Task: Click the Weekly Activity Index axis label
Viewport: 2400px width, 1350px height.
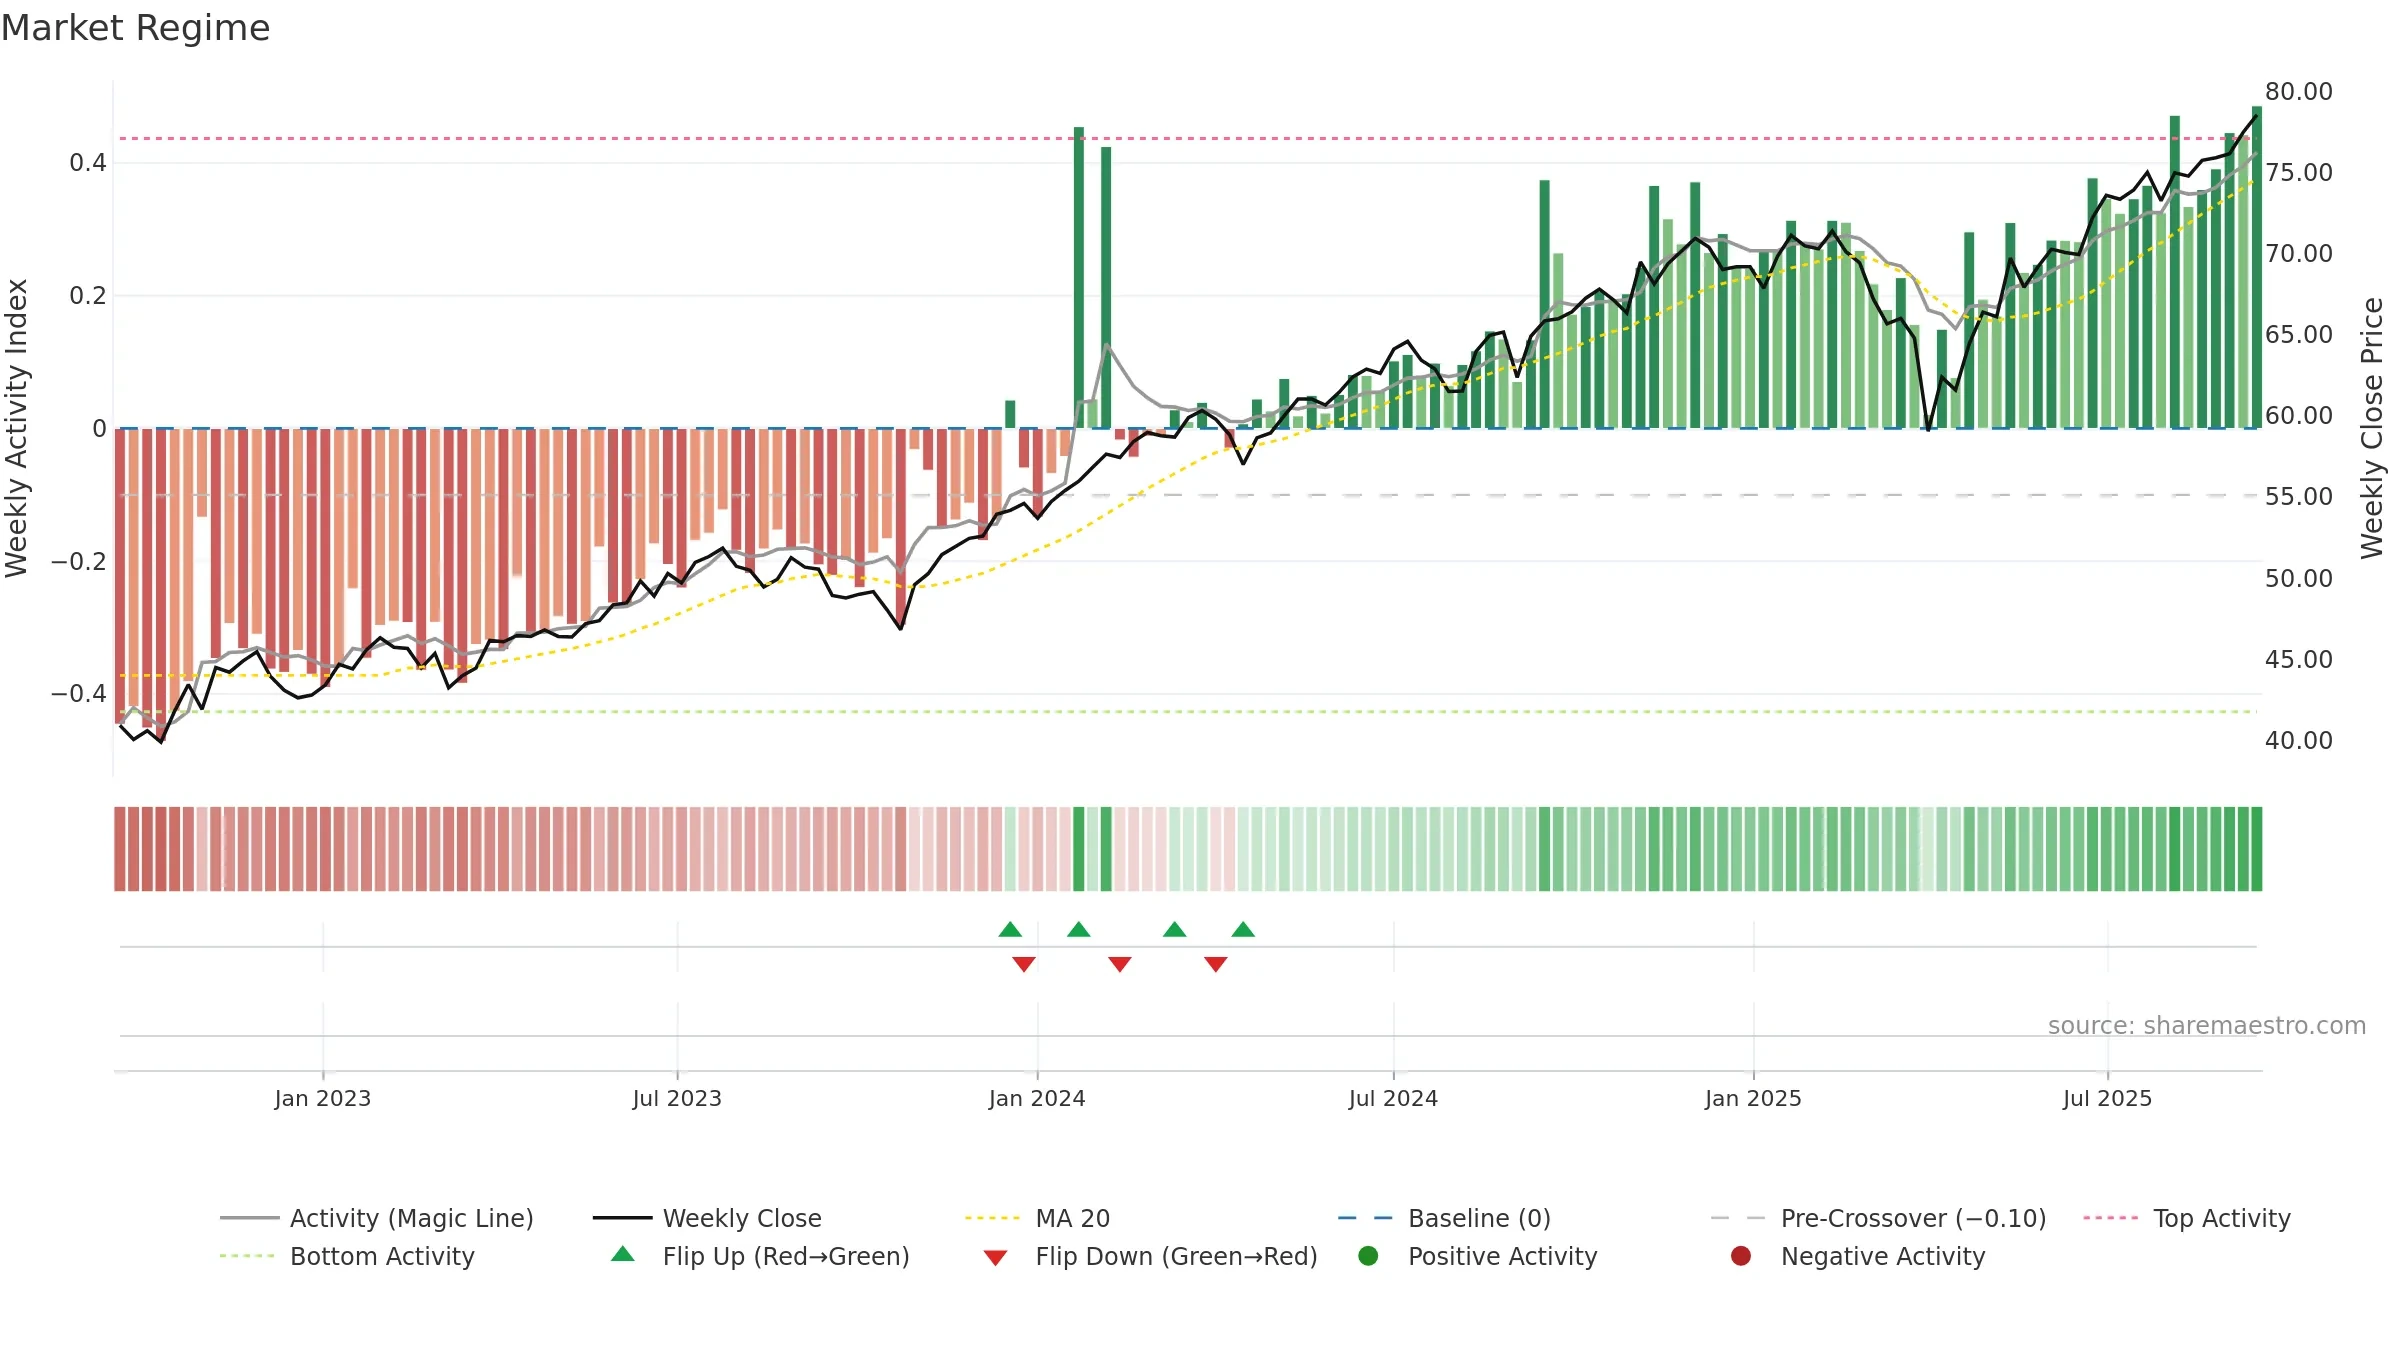Action: (17, 428)
